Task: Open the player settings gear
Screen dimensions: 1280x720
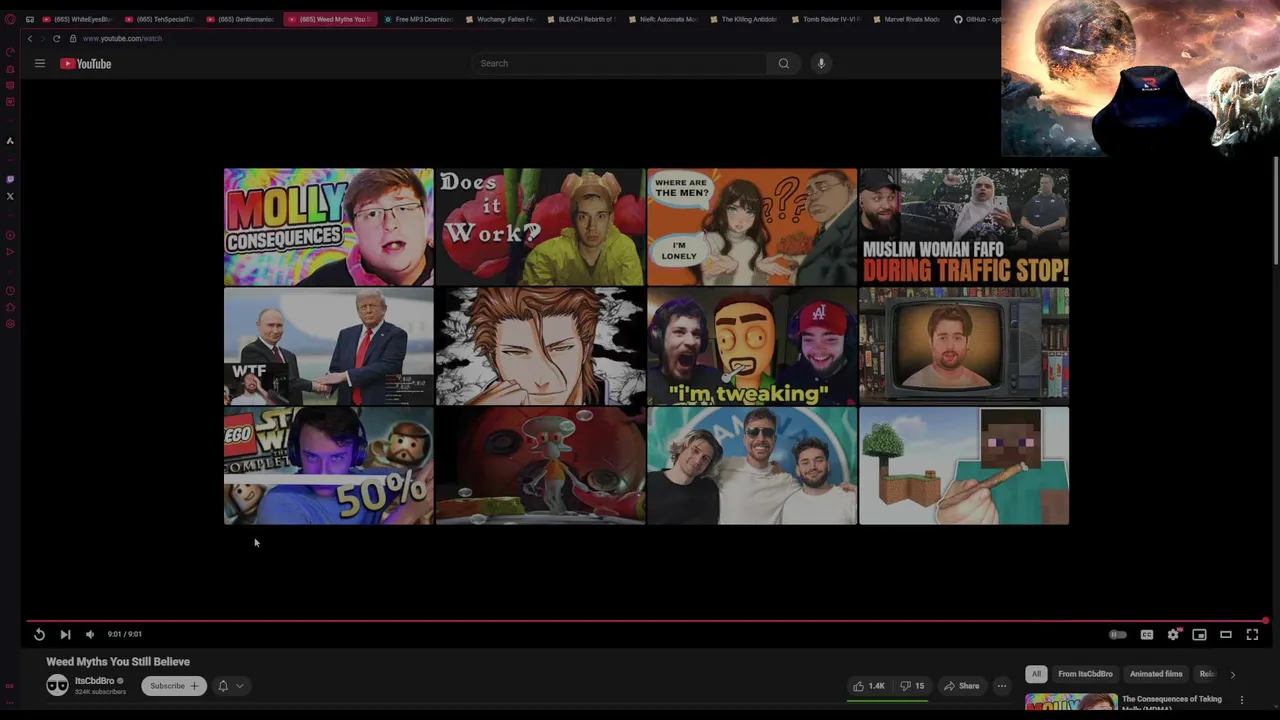Action: click(x=1173, y=634)
